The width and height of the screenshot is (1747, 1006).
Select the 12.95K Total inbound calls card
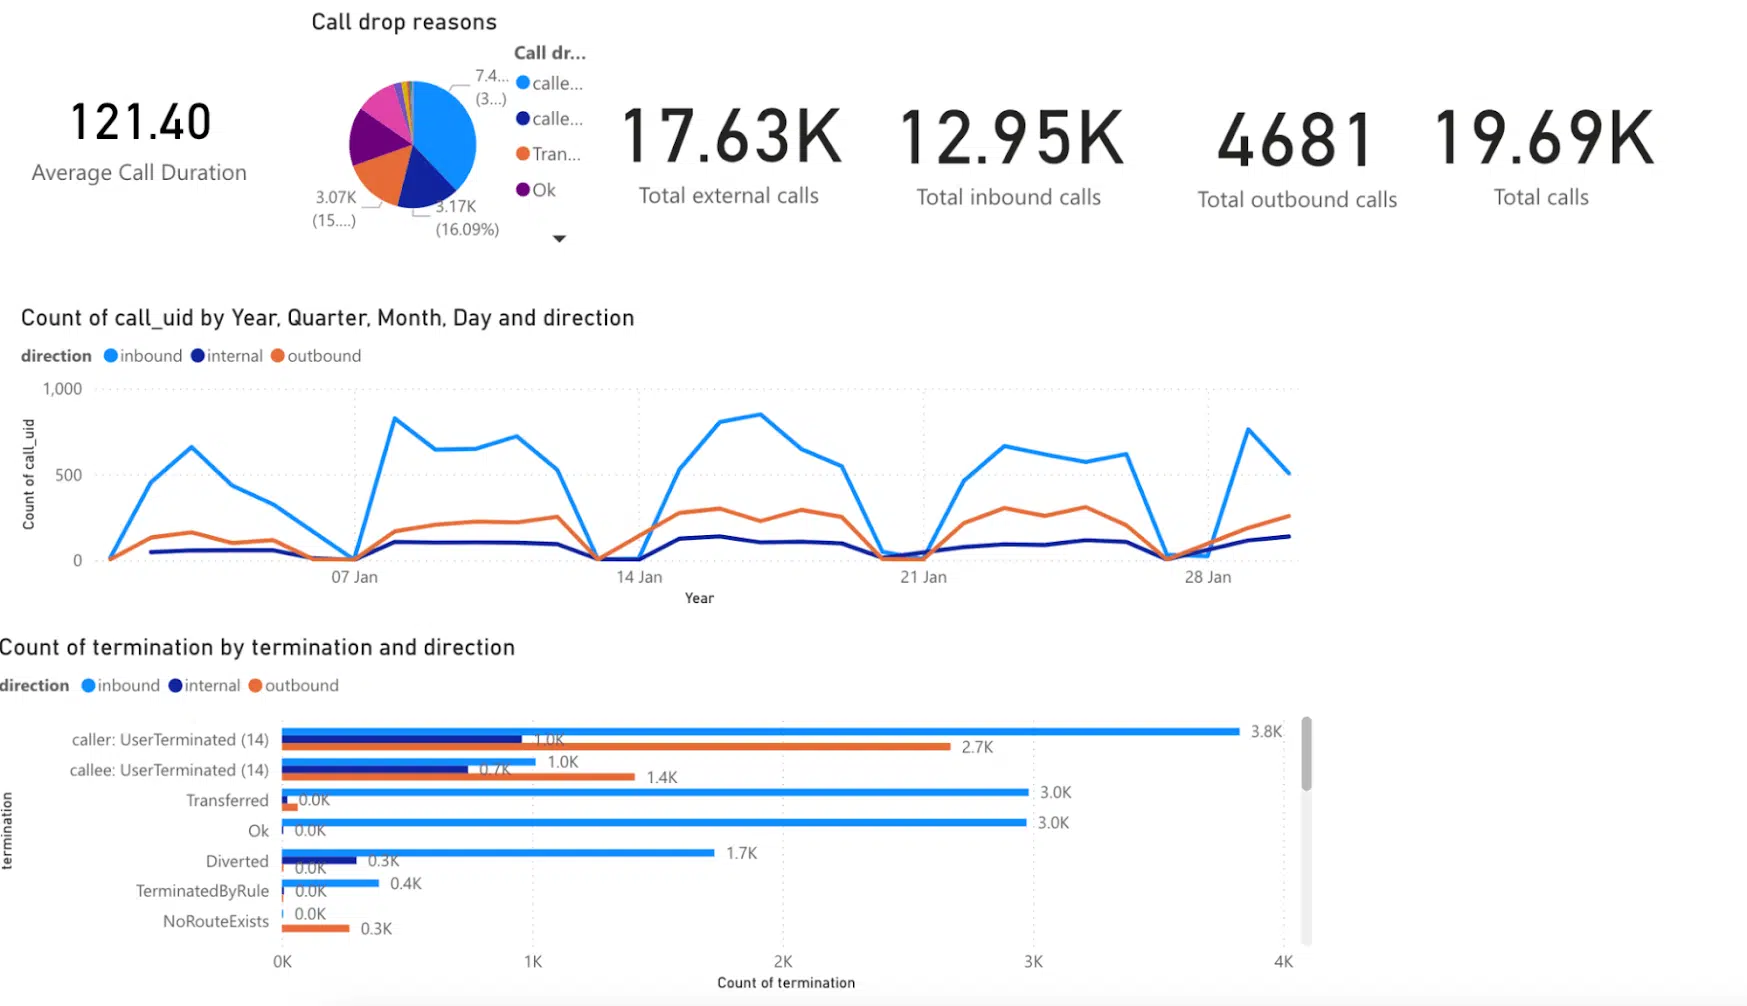1010,156
